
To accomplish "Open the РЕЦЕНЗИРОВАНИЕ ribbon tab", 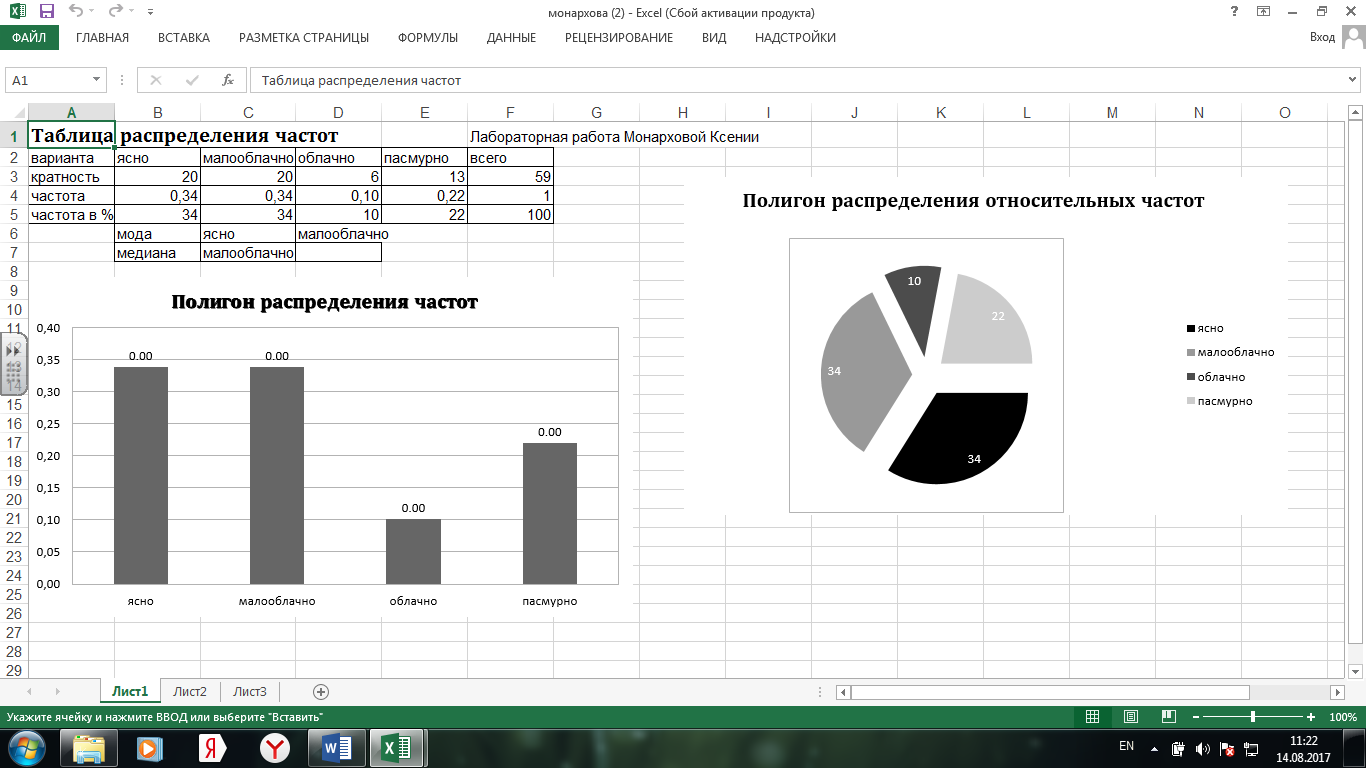I will [619, 38].
